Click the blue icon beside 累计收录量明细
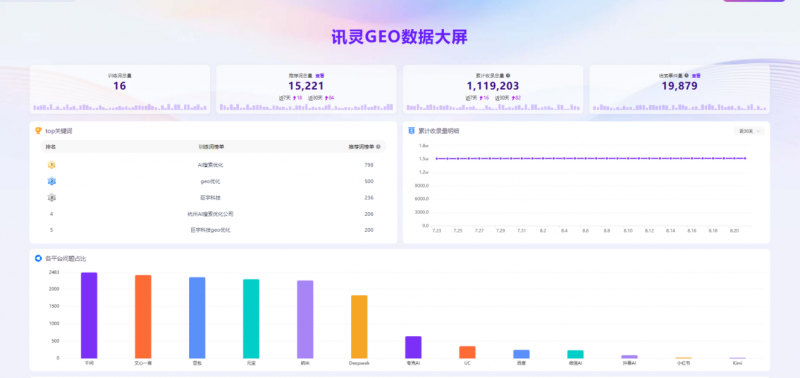The height and width of the screenshot is (378, 800). 412,131
